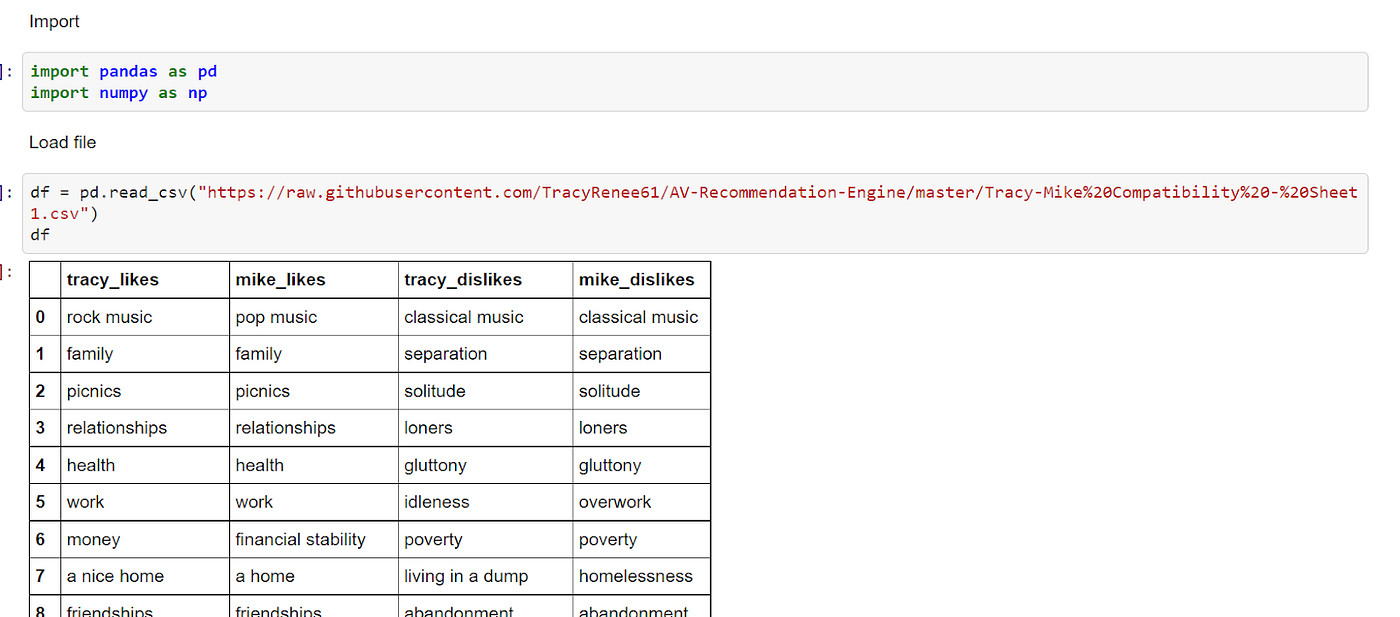Click the "Load file" markdown text

63,142
